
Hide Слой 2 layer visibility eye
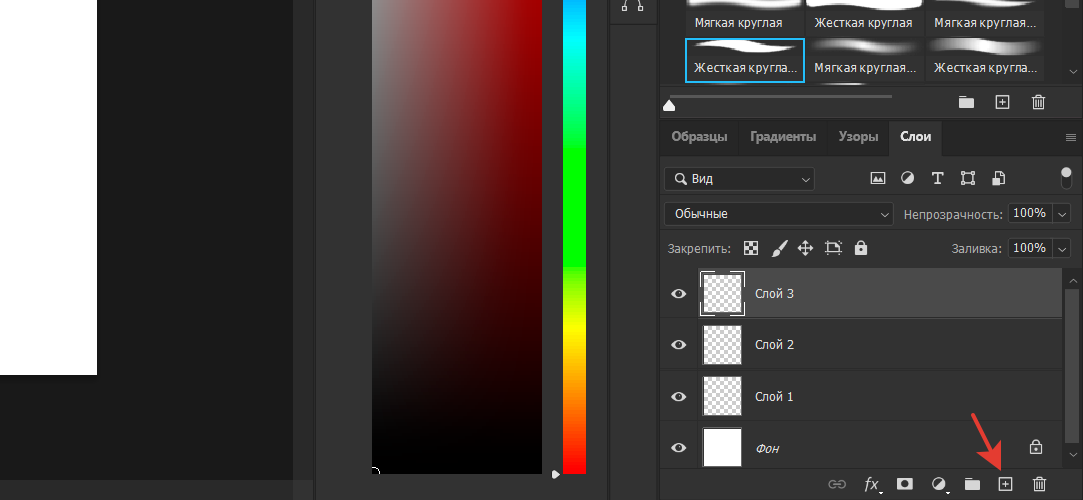click(679, 345)
